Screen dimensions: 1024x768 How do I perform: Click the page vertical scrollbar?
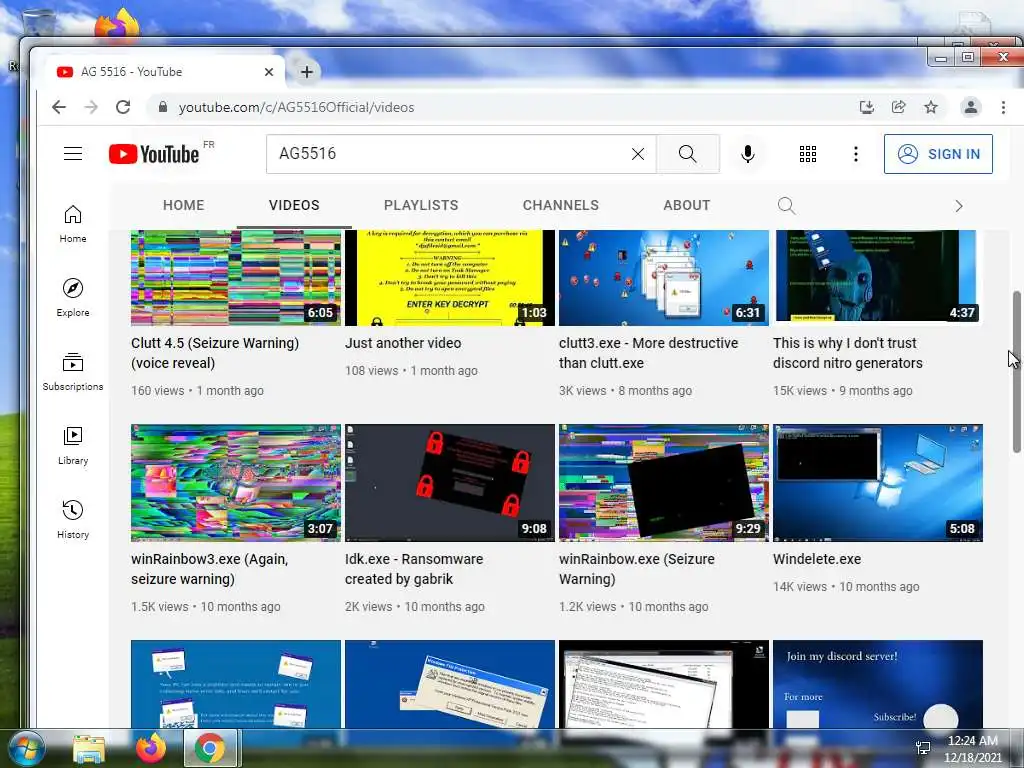(1016, 371)
